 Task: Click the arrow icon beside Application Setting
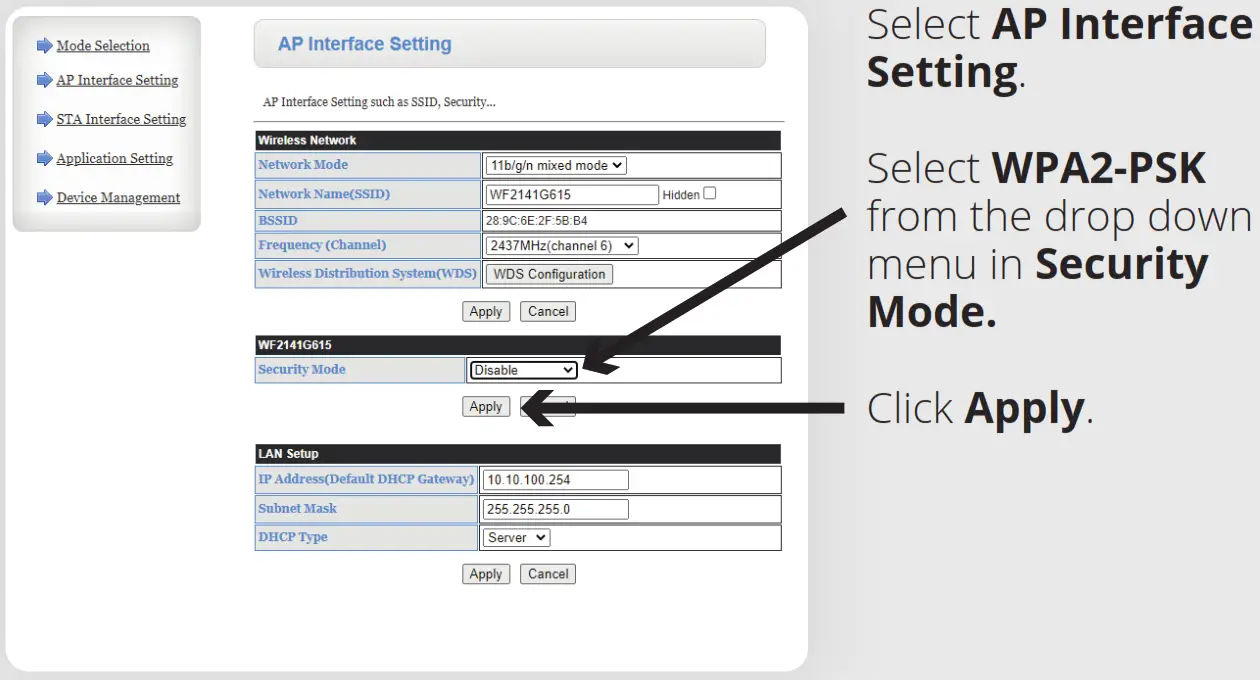(x=44, y=159)
